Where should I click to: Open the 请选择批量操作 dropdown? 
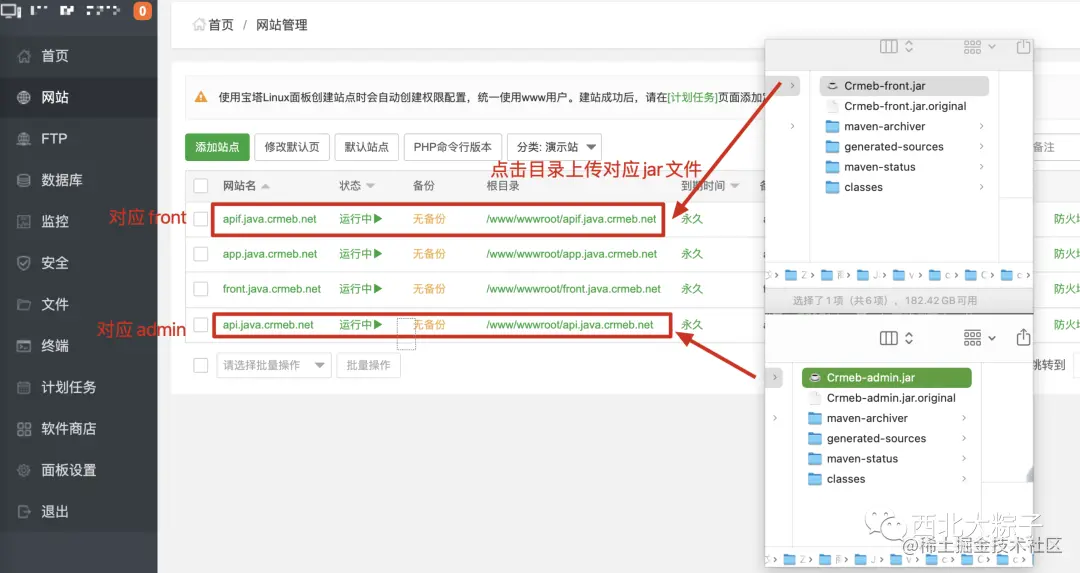point(274,365)
